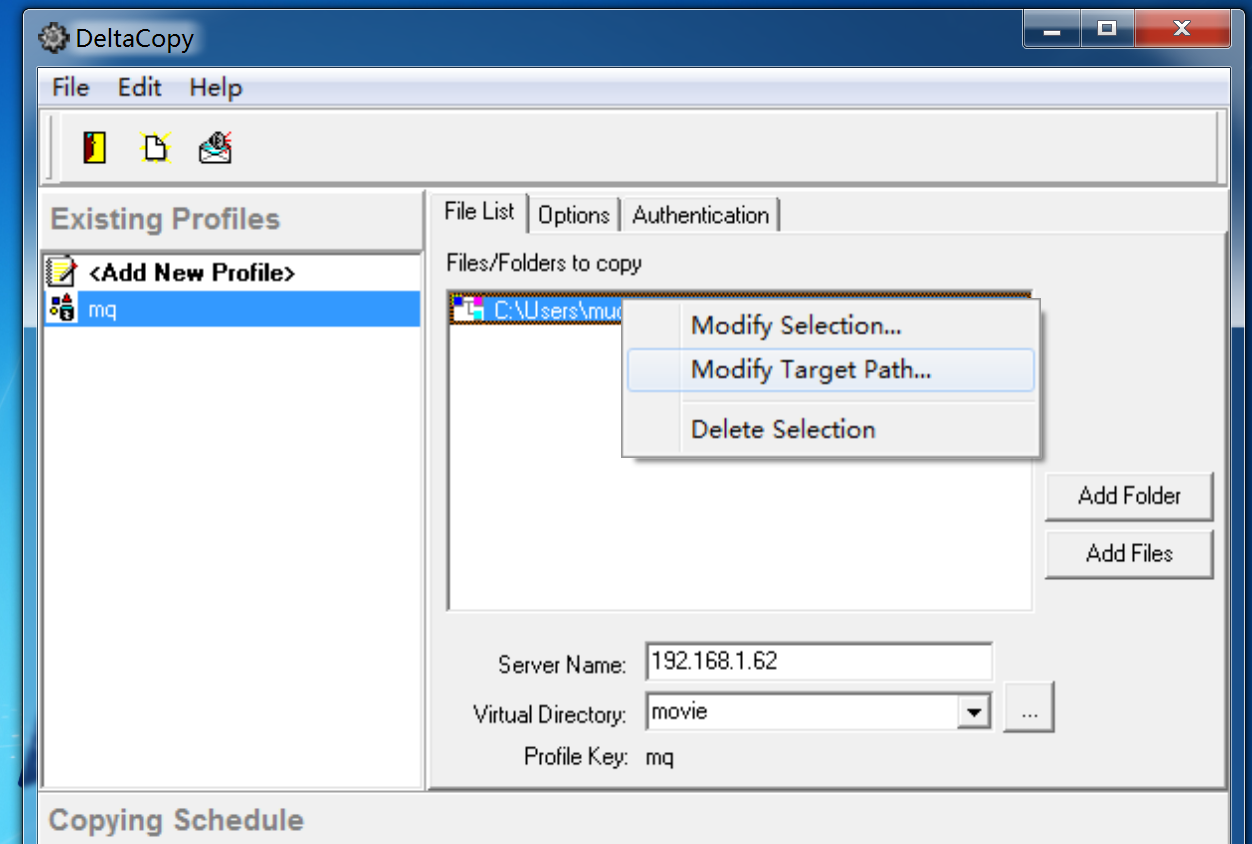This screenshot has height=844, width=1252.
Task: Switch to the Authentication tab
Action: pos(701,215)
